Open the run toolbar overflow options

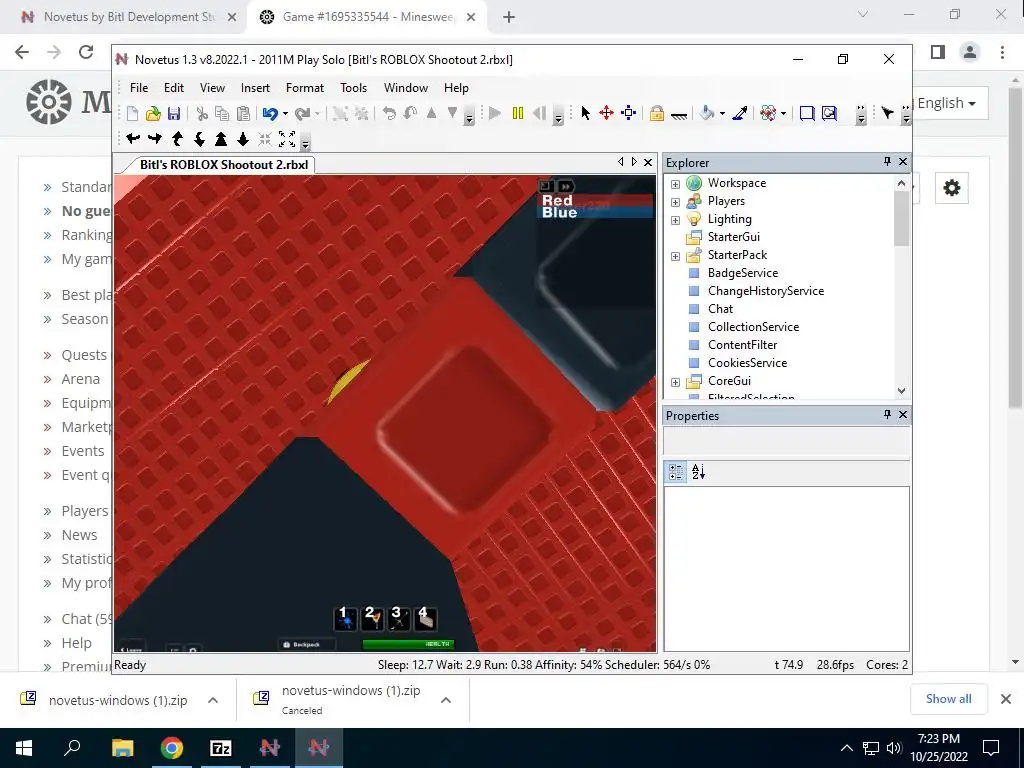(558, 116)
